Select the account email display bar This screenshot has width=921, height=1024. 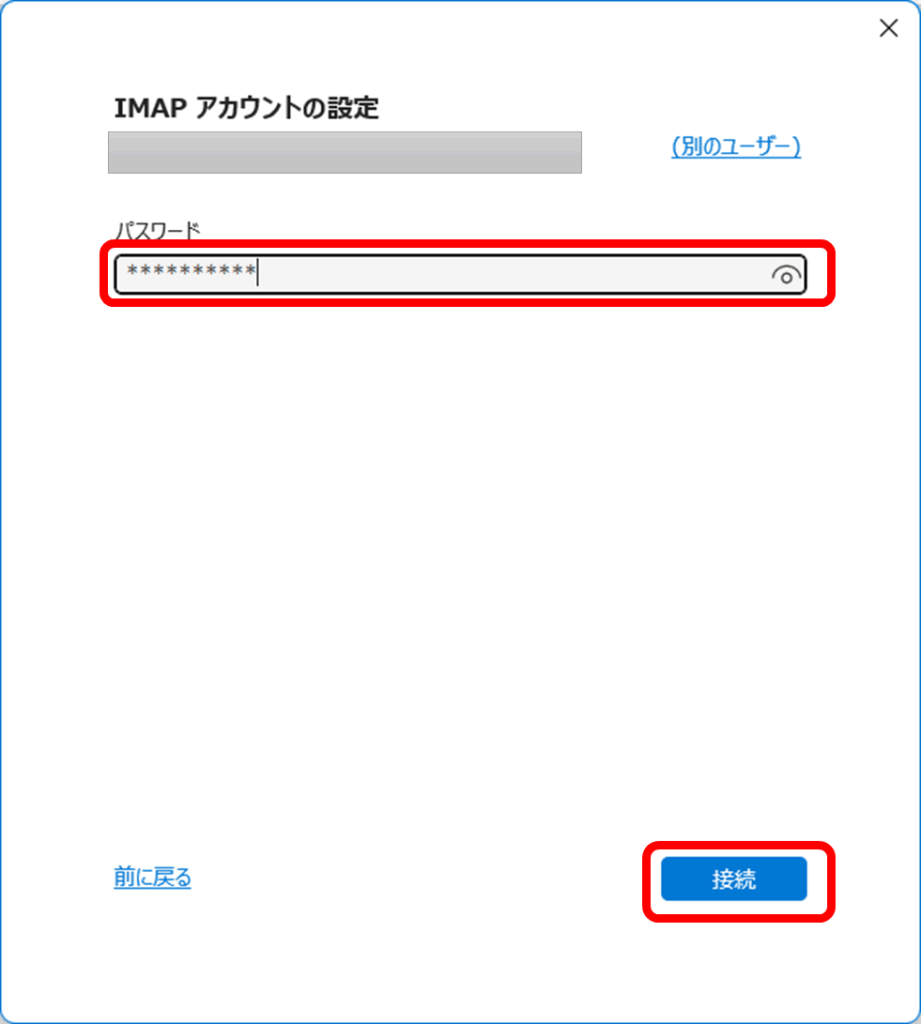coord(345,152)
